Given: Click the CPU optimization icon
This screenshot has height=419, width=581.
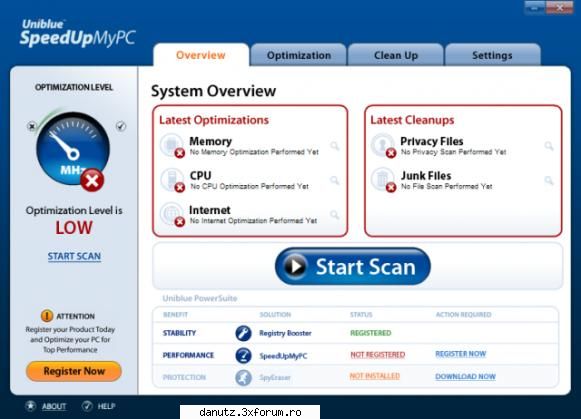Looking at the screenshot, I should [x=172, y=180].
